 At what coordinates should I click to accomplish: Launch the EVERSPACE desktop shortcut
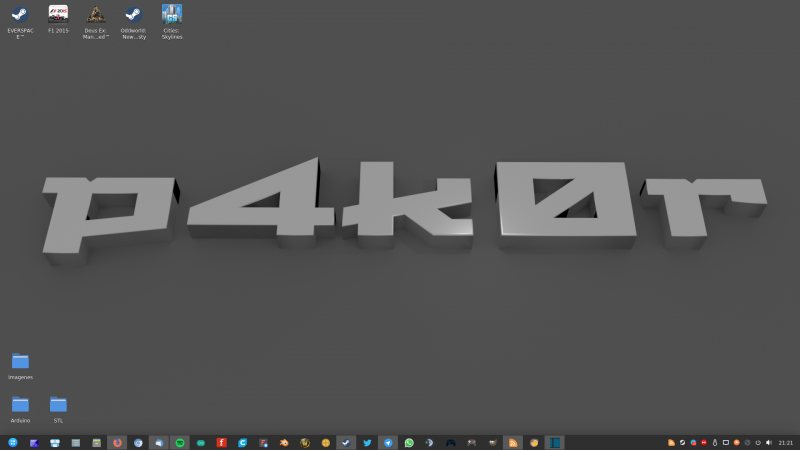[19, 15]
